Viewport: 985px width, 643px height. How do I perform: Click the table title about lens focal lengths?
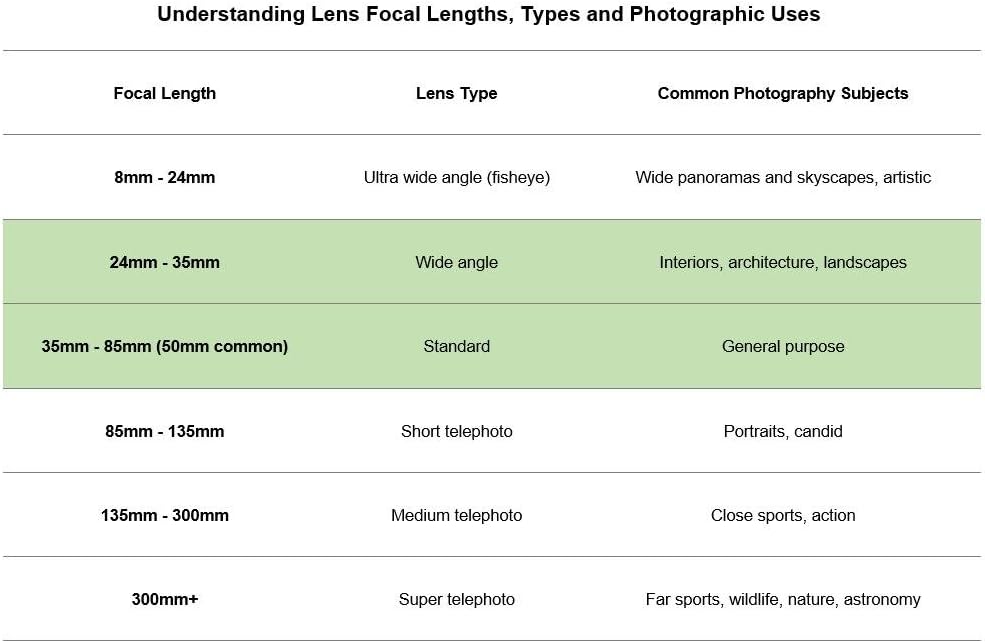click(x=489, y=15)
